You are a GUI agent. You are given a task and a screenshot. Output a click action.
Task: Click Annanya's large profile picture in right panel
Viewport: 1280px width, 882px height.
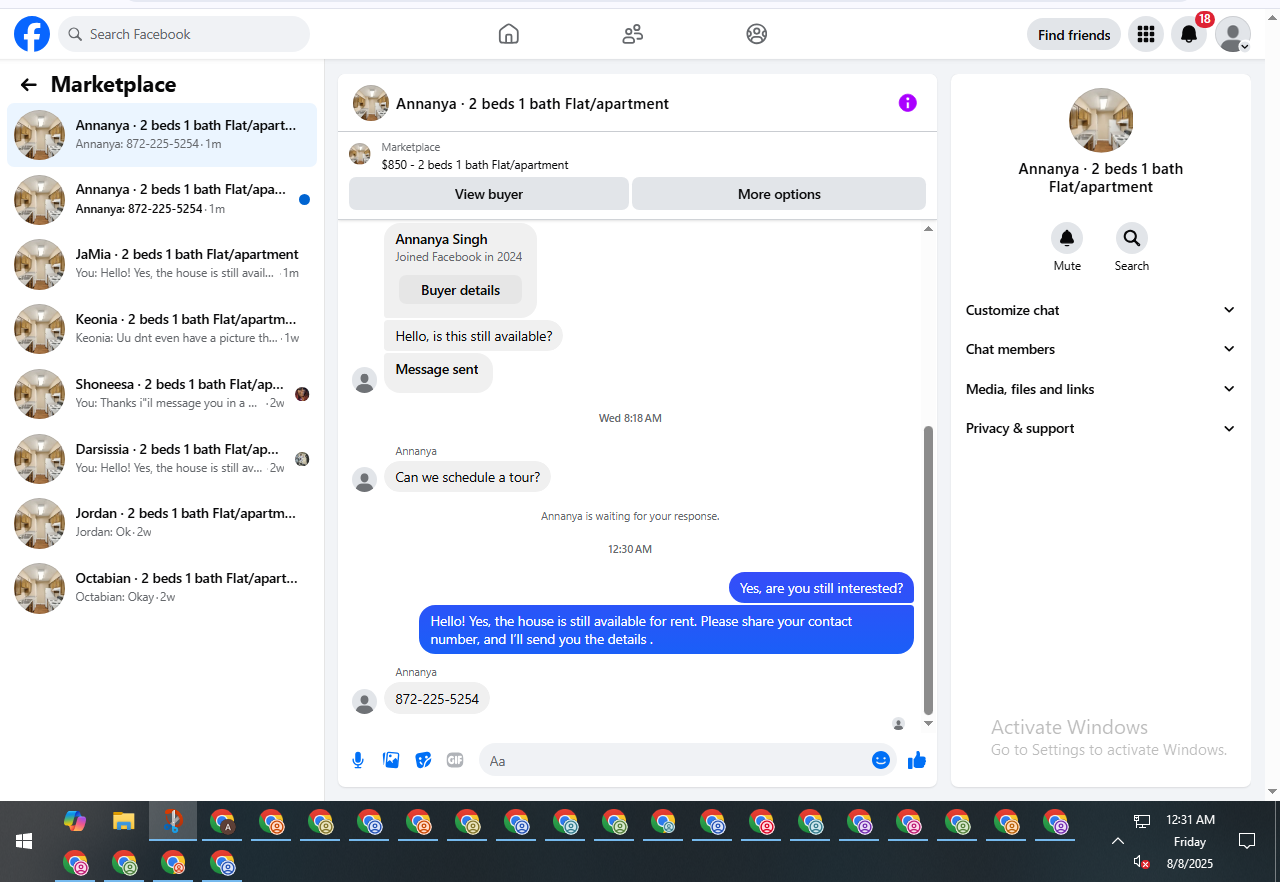click(1101, 120)
